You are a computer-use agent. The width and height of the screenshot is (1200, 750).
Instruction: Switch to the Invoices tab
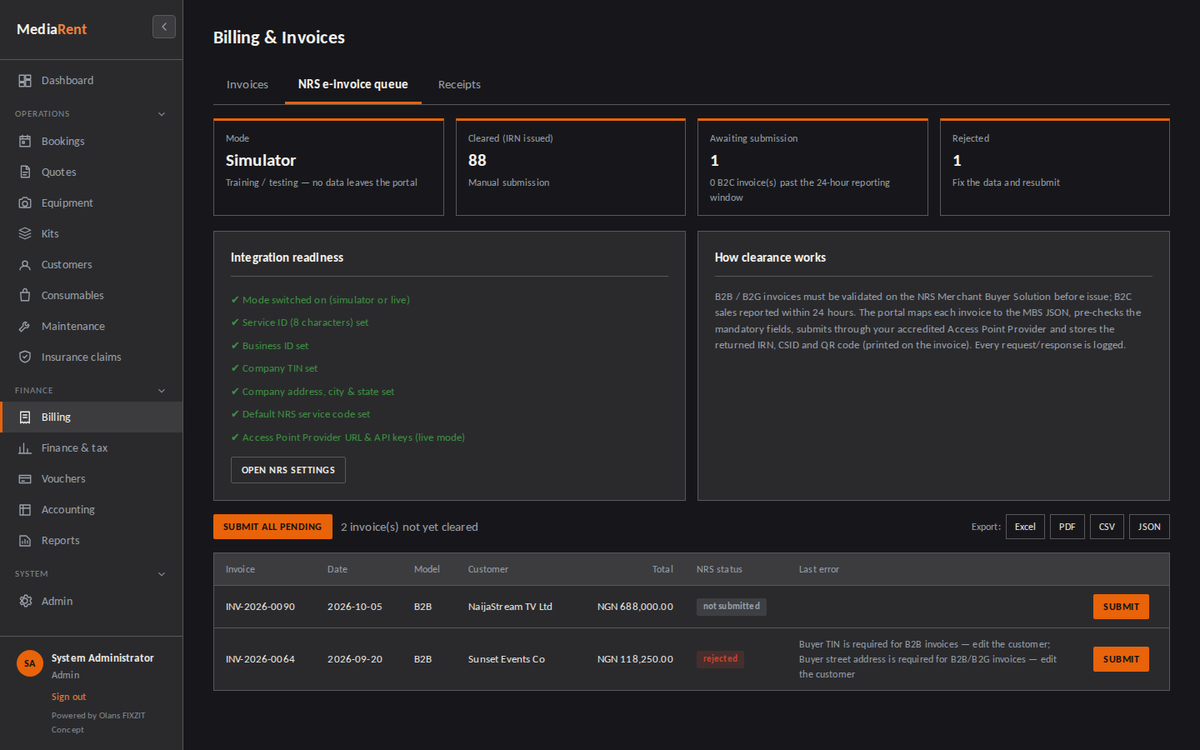[x=247, y=85]
